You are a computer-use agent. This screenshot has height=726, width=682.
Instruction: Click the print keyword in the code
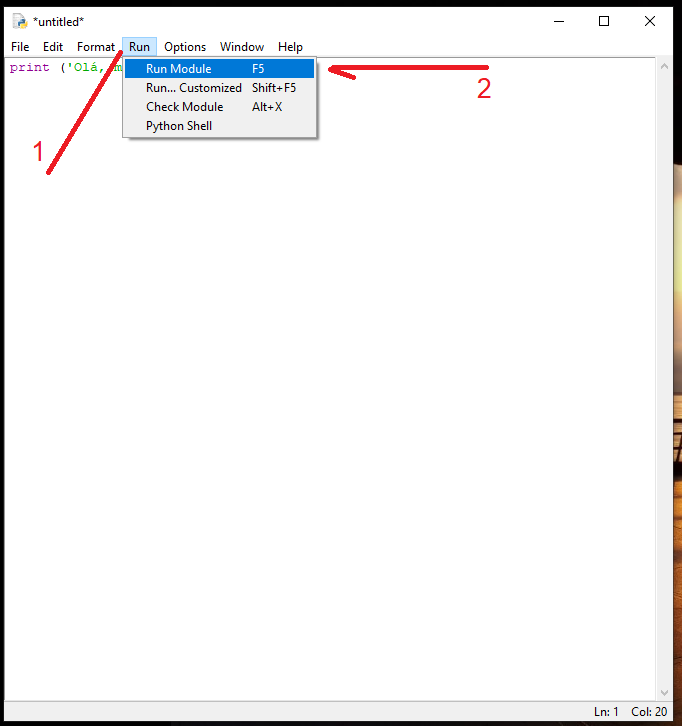[29, 68]
